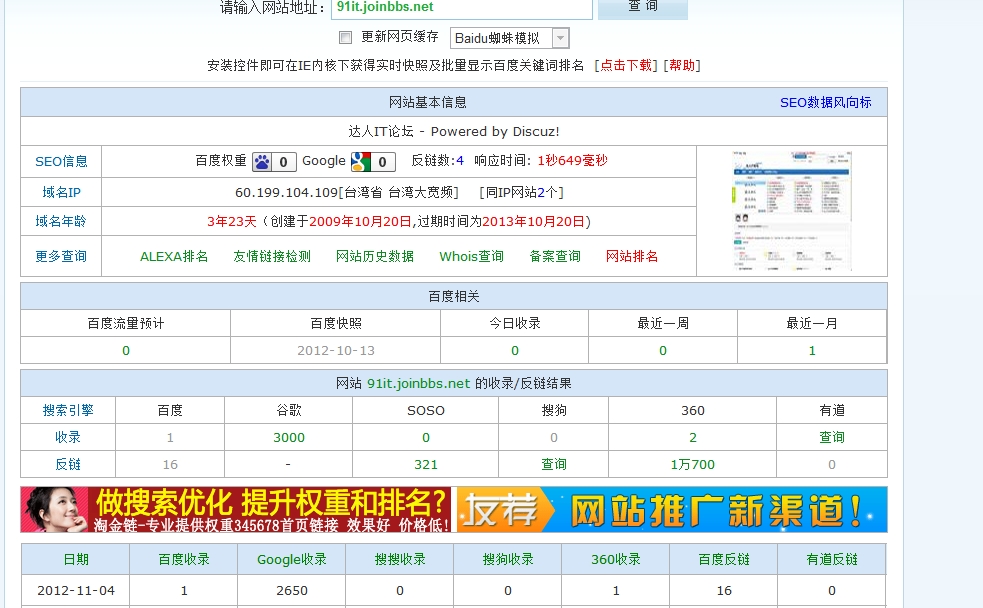Click the 同IP网站 count 2
Screen dimensions: 983x608
541,192
